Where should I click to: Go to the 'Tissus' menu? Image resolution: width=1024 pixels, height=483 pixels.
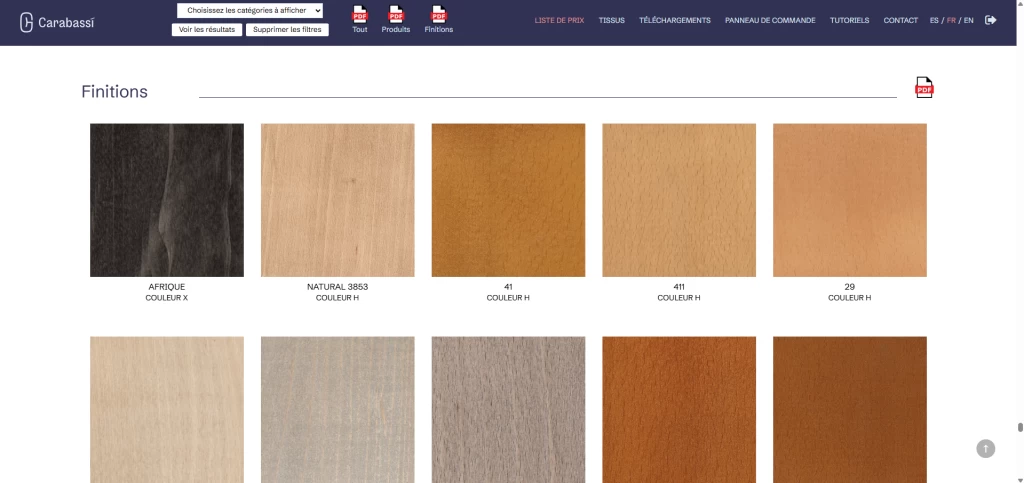pyautogui.click(x=611, y=20)
